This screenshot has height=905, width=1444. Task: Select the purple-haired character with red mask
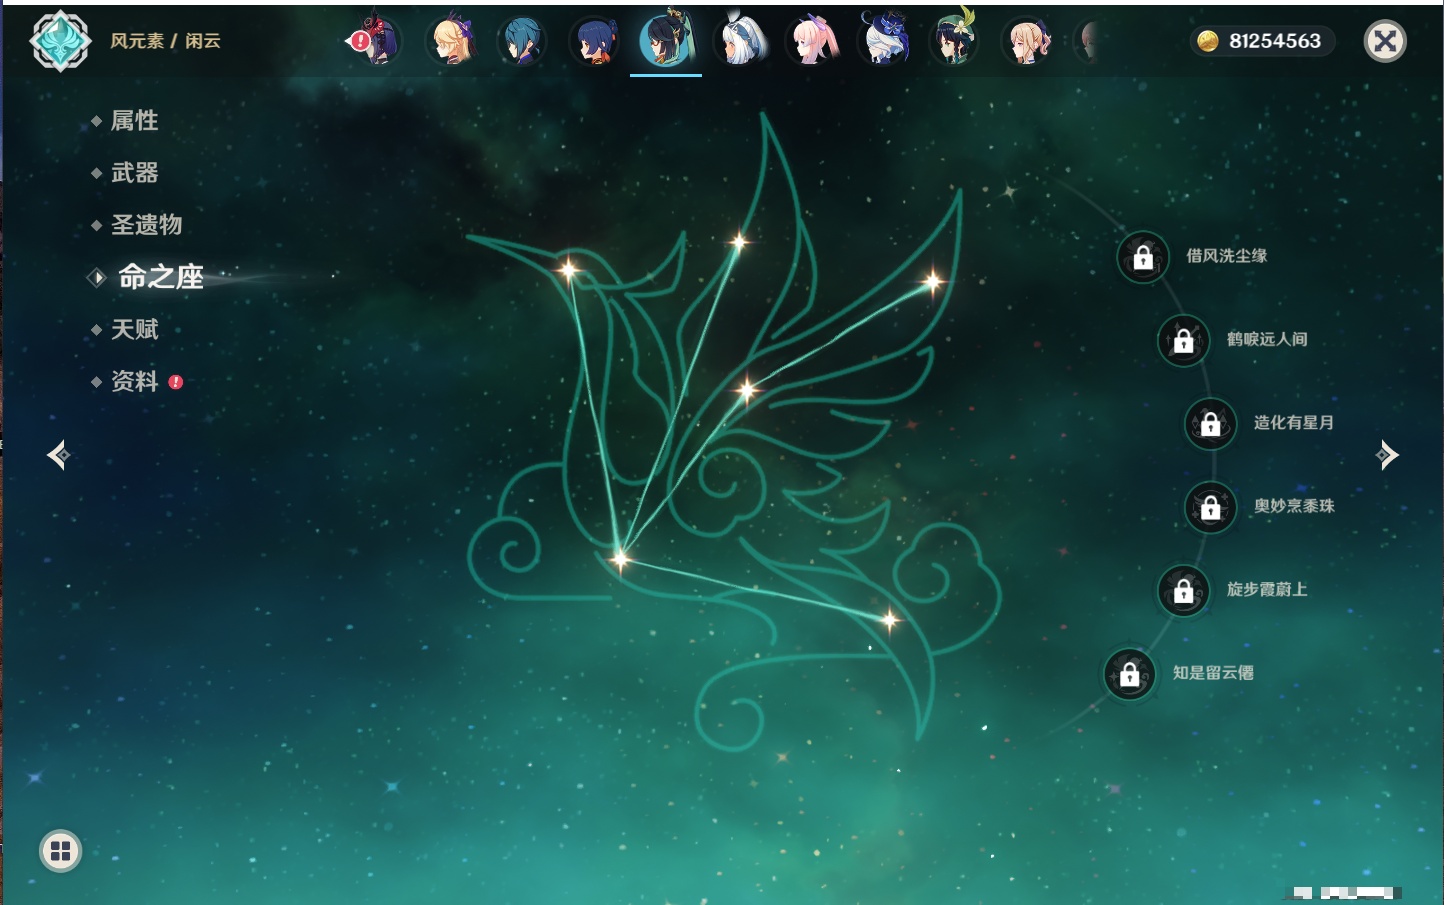[x=377, y=41]
